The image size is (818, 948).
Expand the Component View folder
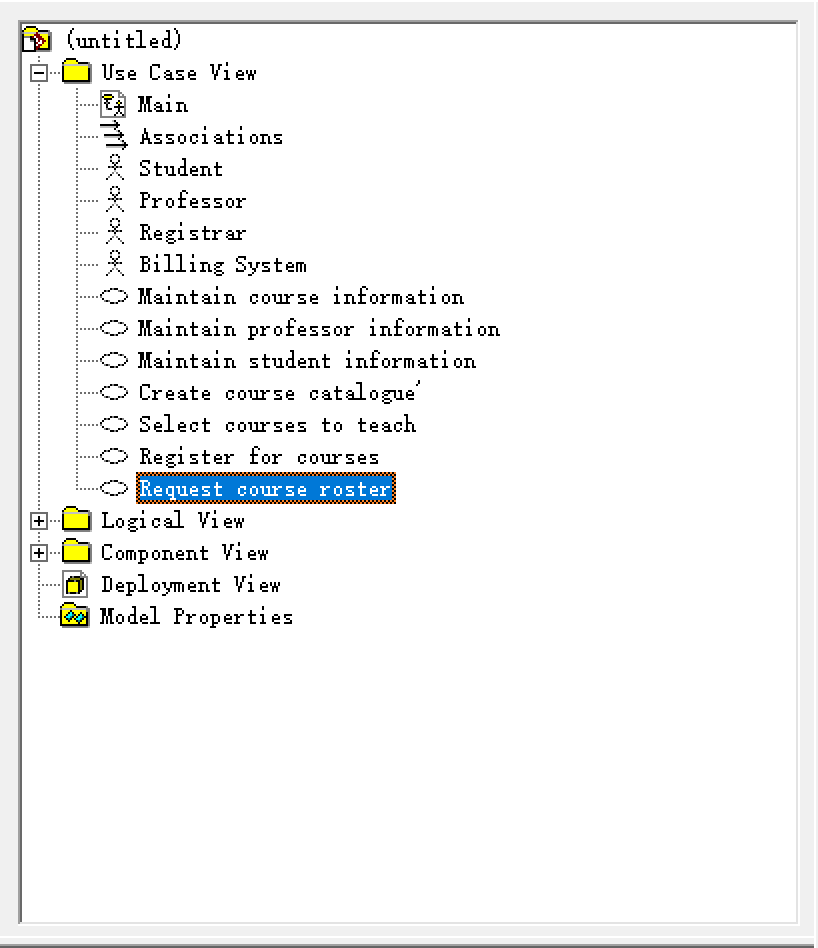click(x=39, y=553)
